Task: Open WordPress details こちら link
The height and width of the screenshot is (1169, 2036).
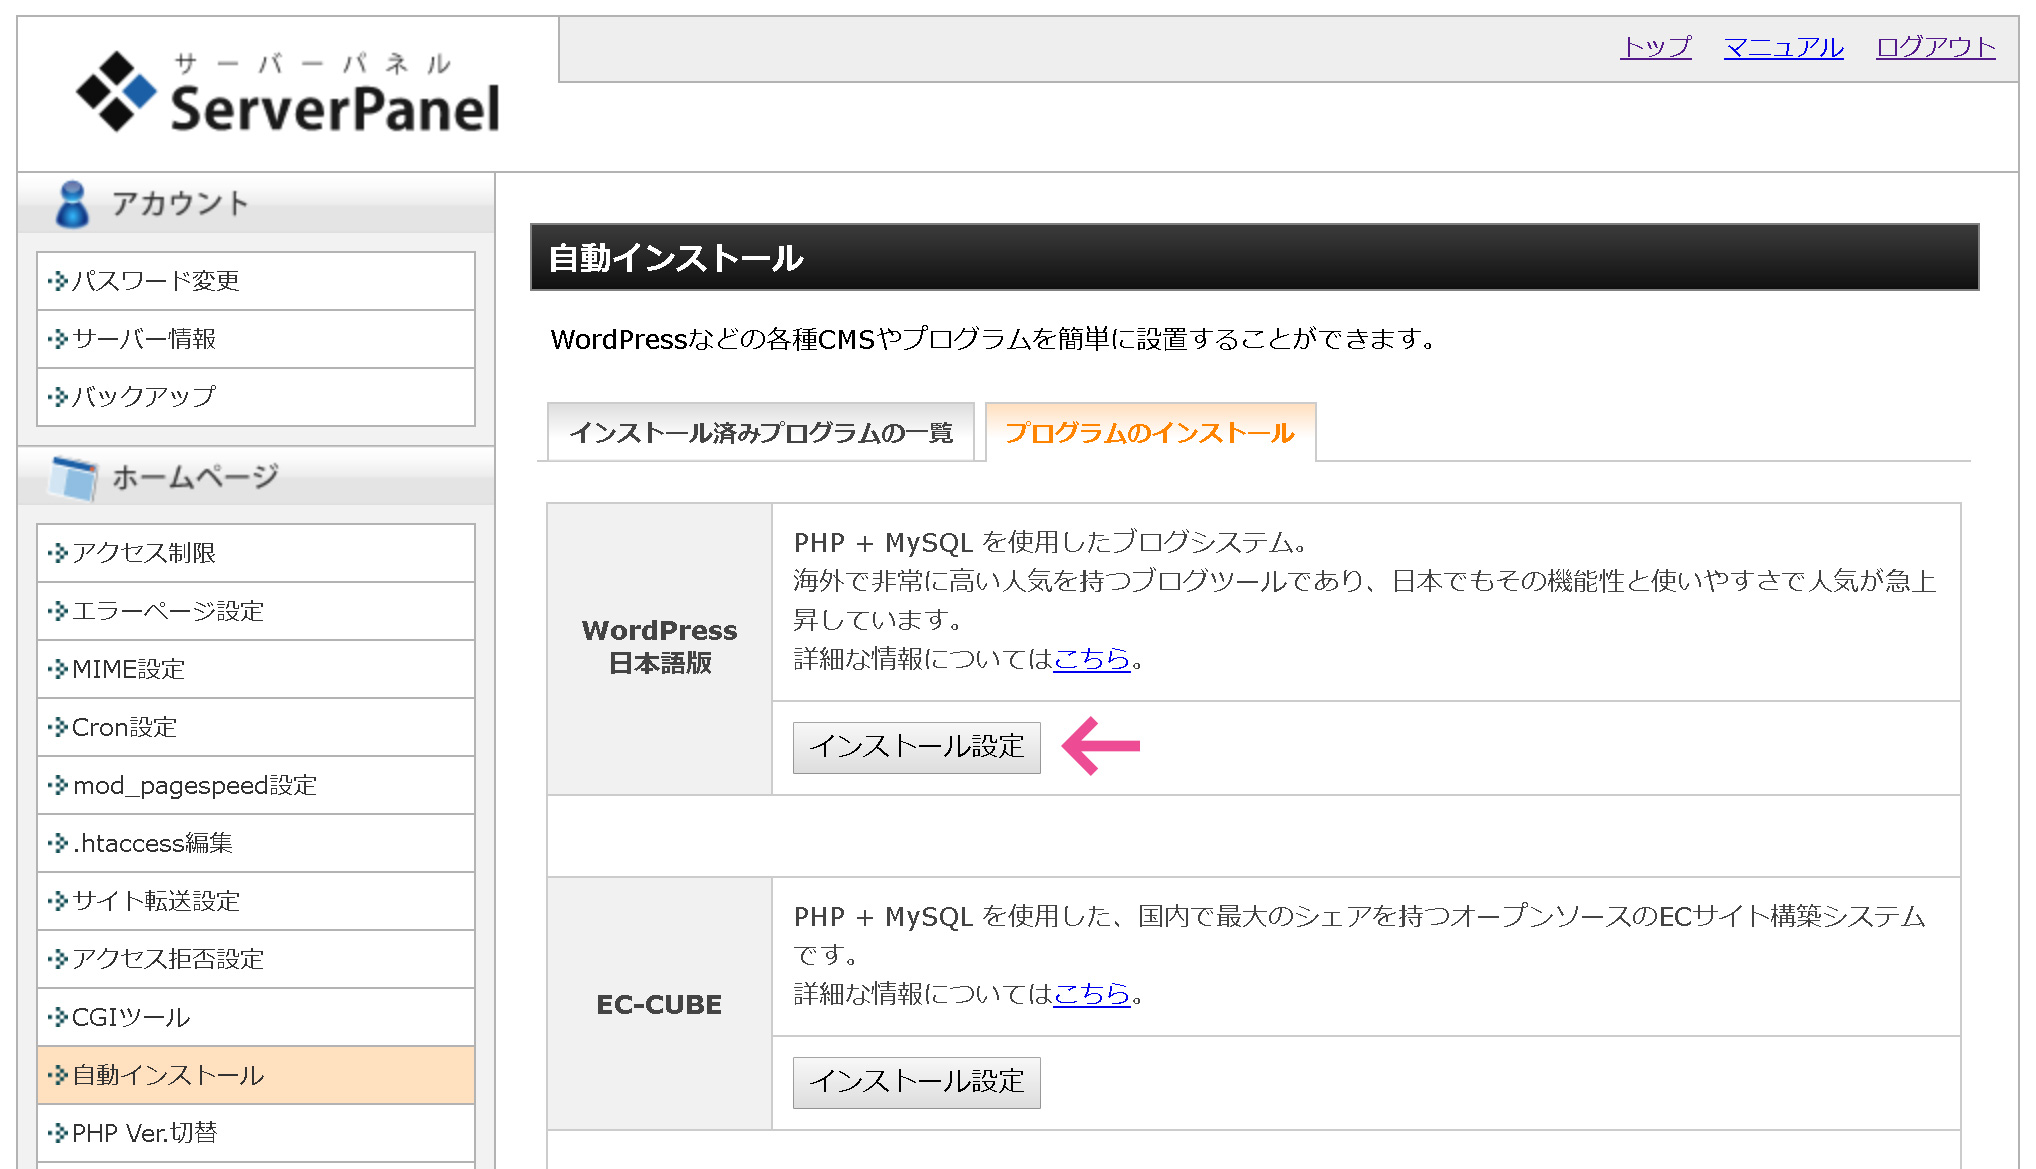Action: coord(1091,659)
